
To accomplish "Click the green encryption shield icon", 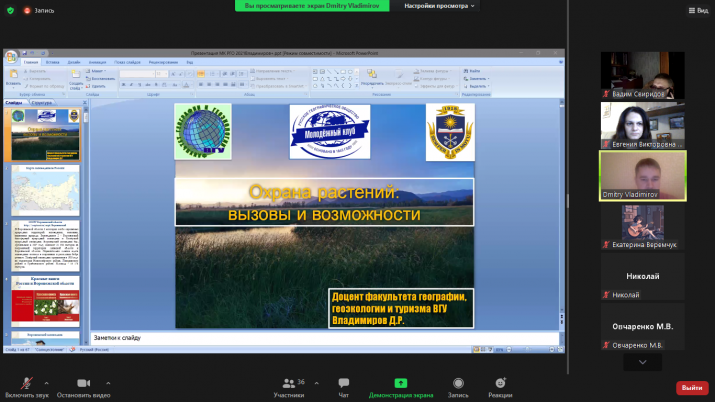I will tap(10, 10).
